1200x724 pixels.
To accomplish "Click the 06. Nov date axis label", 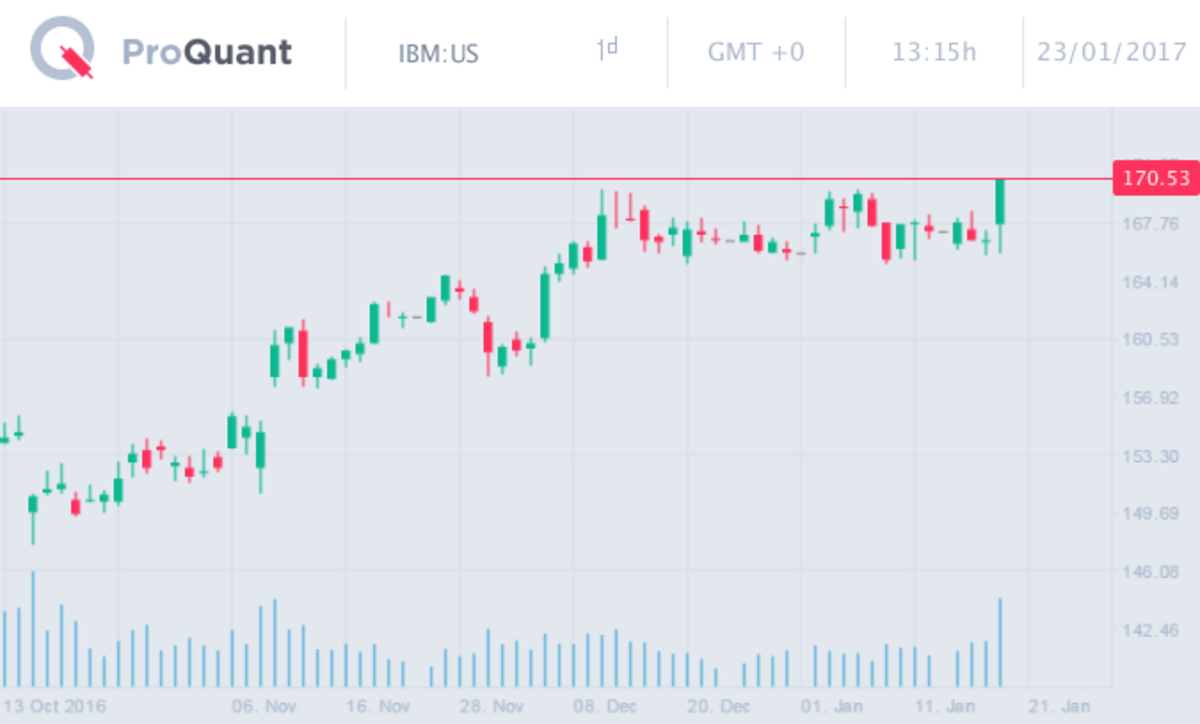I will 264,706.
